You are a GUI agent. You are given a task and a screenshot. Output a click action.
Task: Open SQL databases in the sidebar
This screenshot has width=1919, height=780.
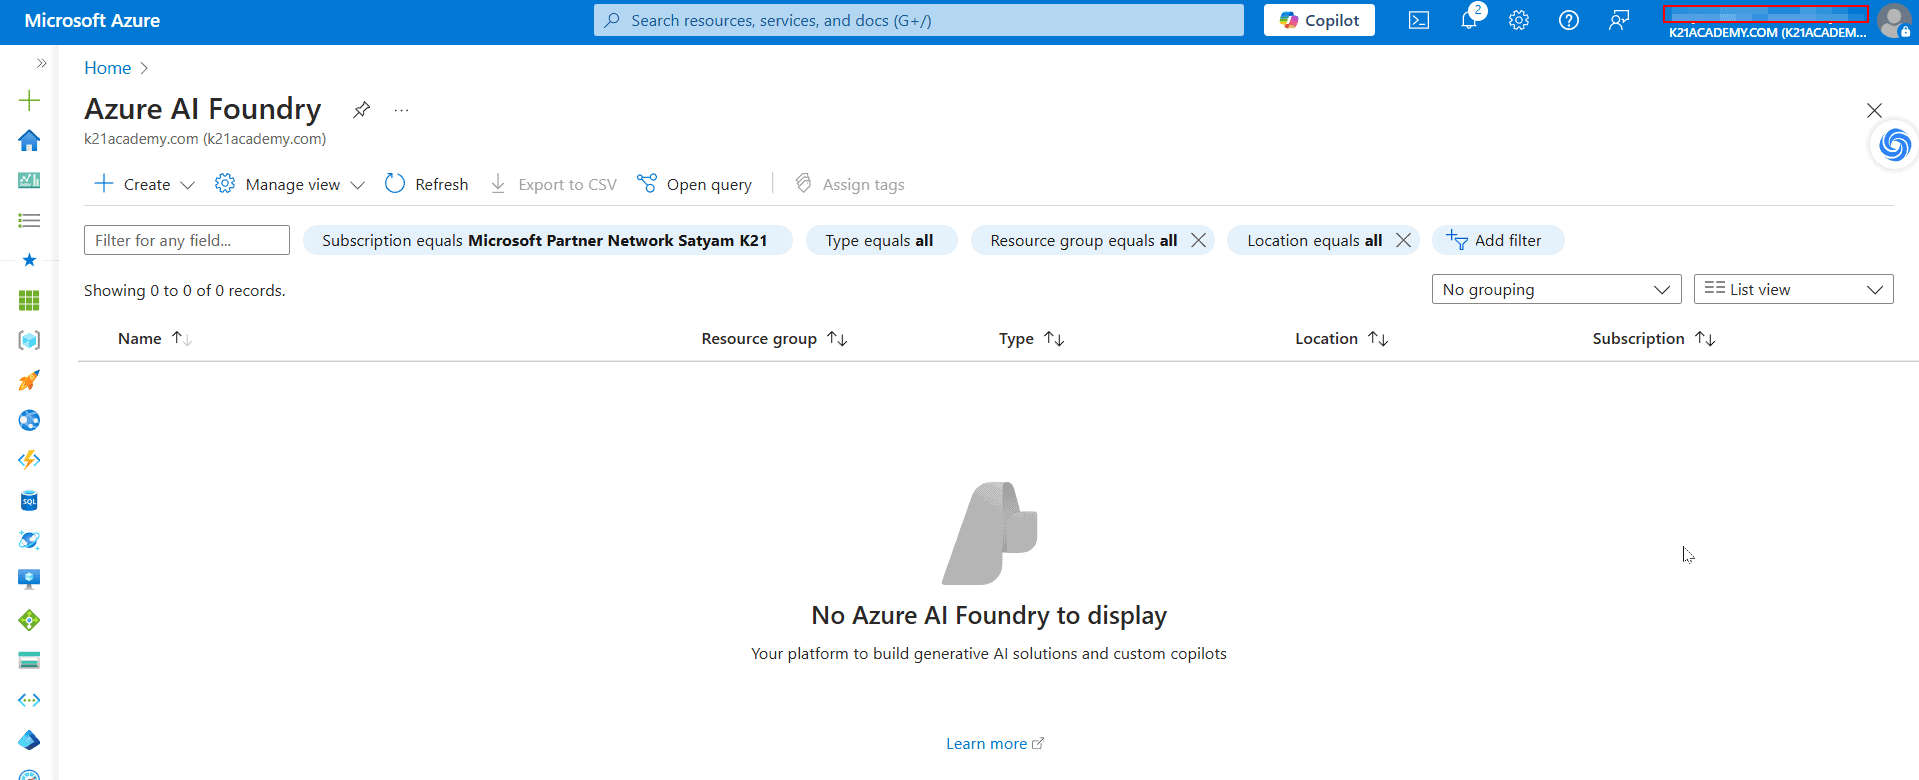click(29, 500)
